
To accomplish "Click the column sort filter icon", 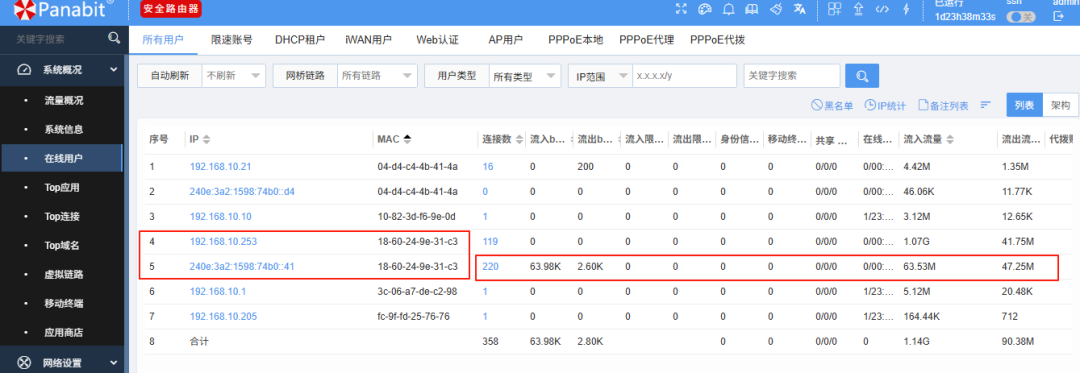I will 986,105.
